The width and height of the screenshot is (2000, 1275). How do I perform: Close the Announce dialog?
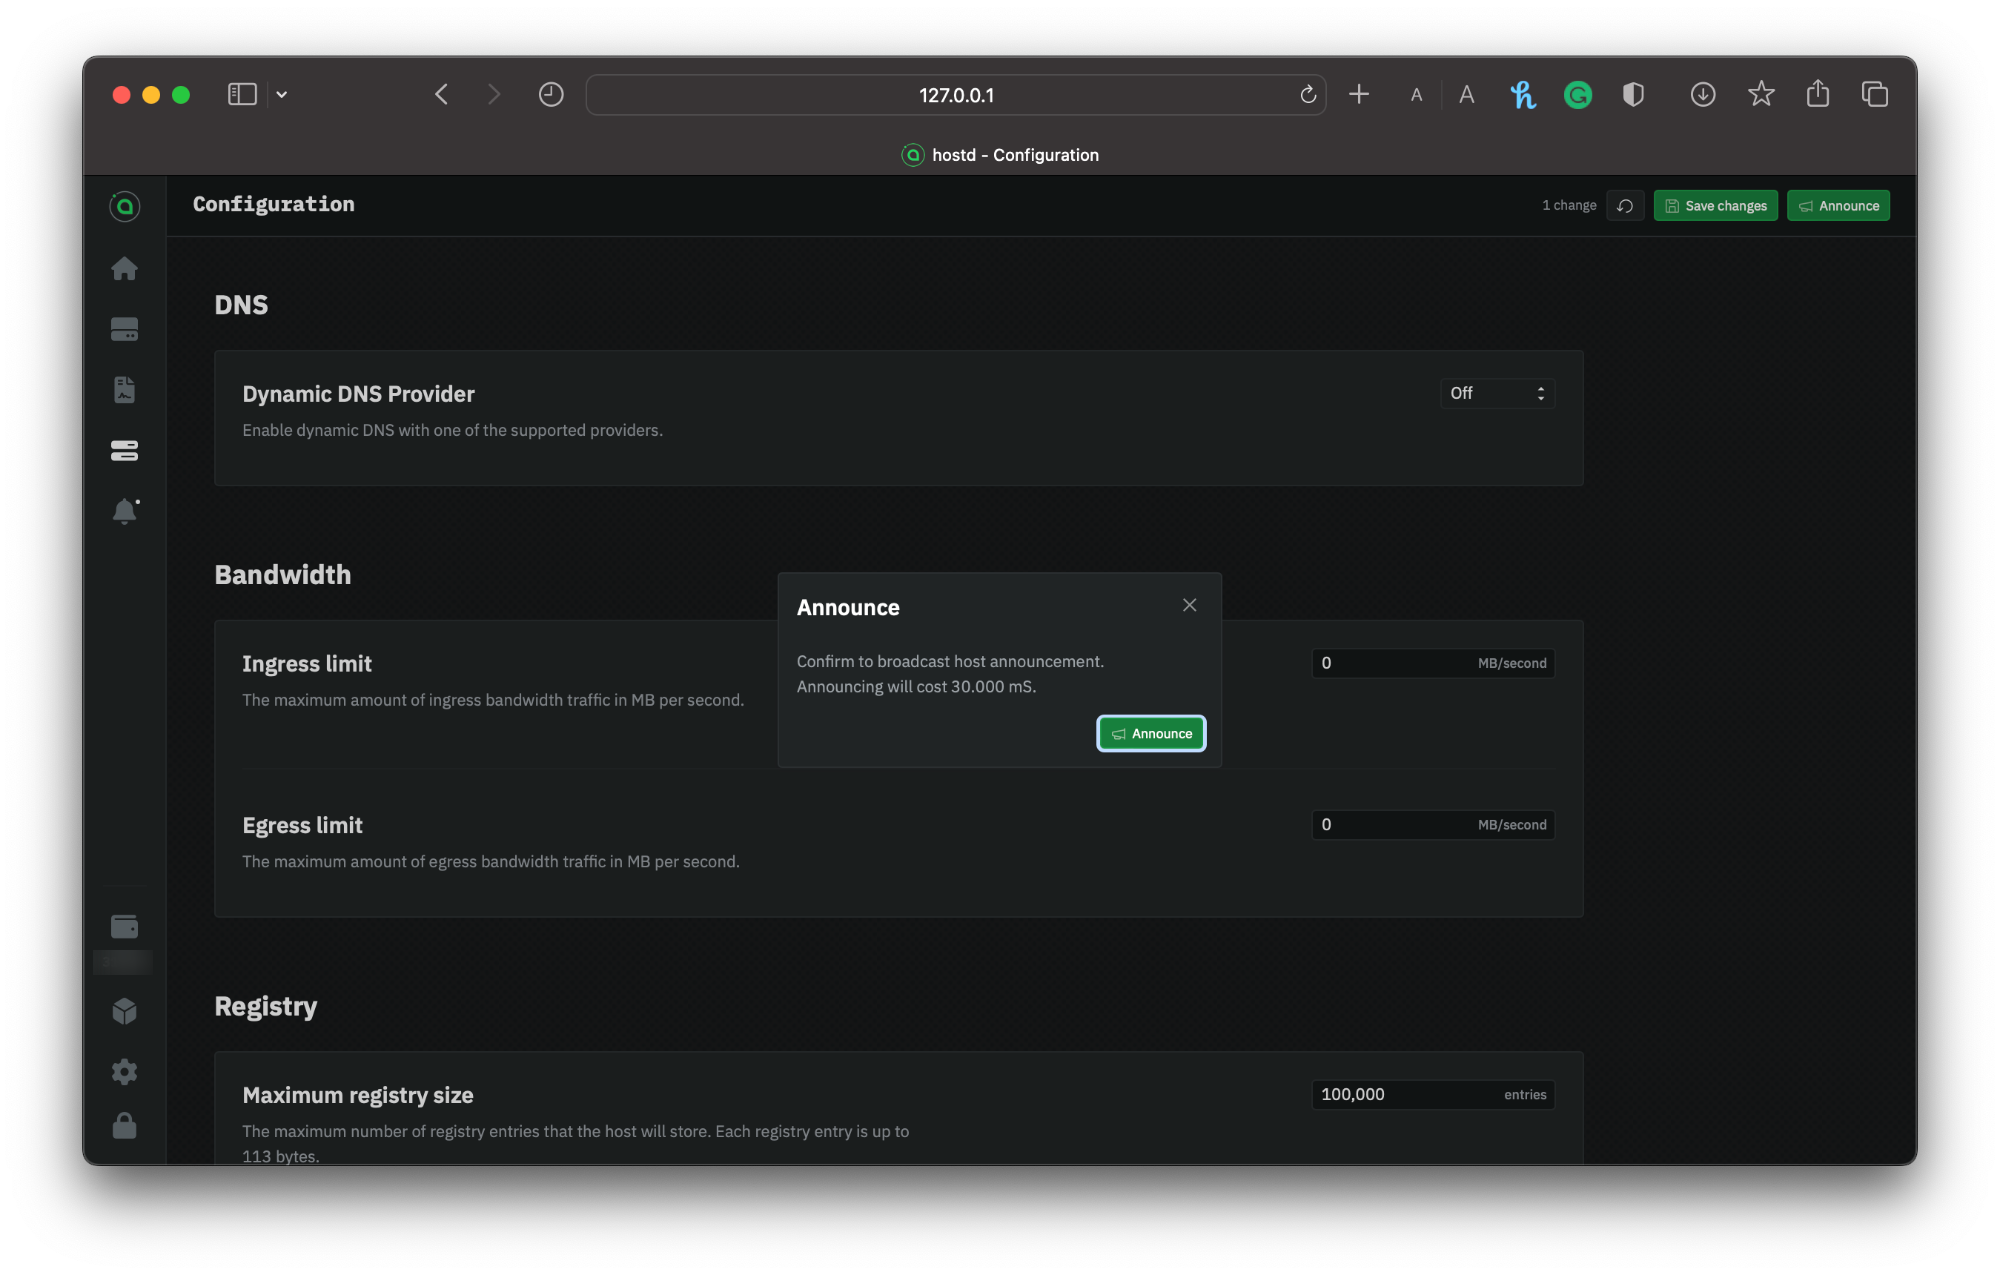(1189, 605)
